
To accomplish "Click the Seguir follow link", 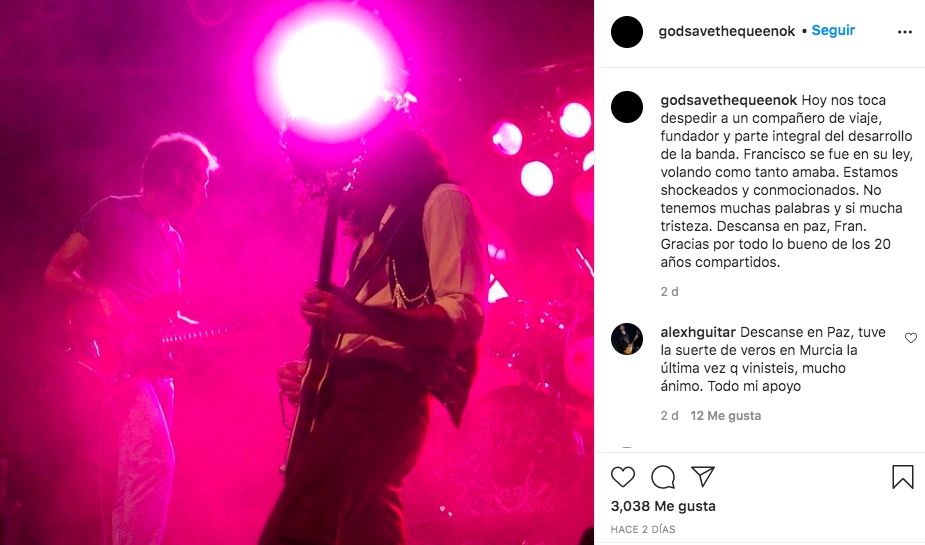I will [833, 30].
